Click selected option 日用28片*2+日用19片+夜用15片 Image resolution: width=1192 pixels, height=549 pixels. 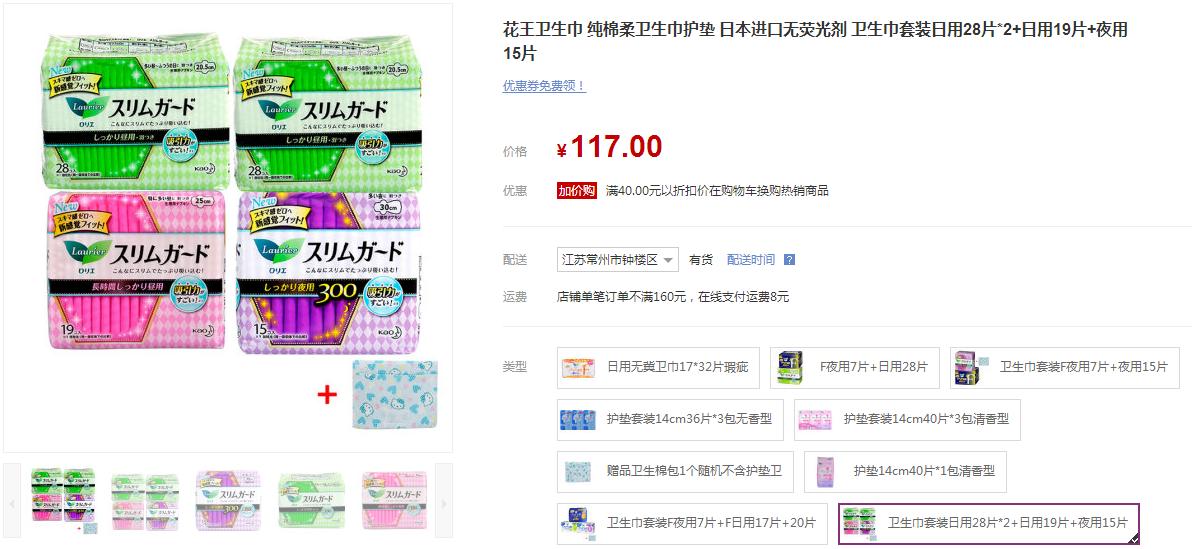pyautogui.click(x=989, y=523)
